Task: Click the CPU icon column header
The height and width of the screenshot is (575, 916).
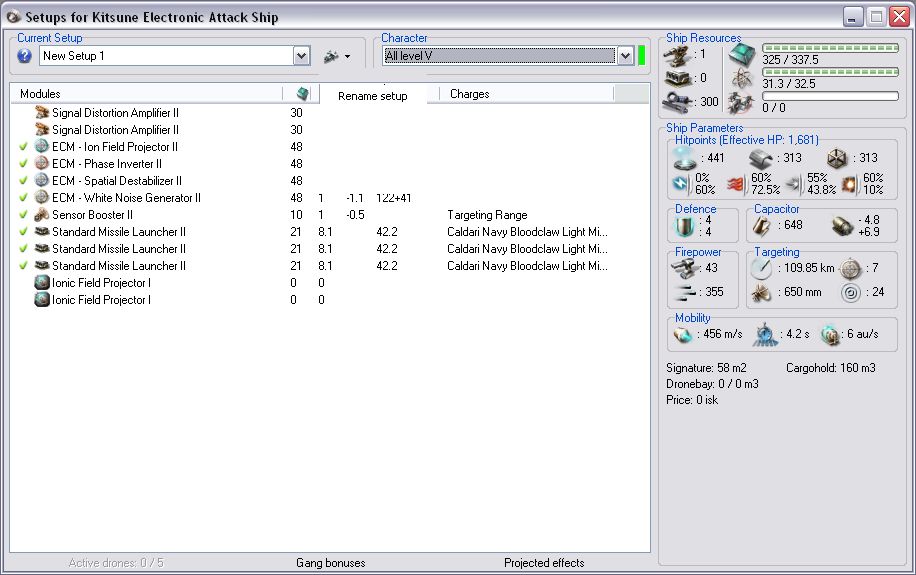Action: point(302,93)
